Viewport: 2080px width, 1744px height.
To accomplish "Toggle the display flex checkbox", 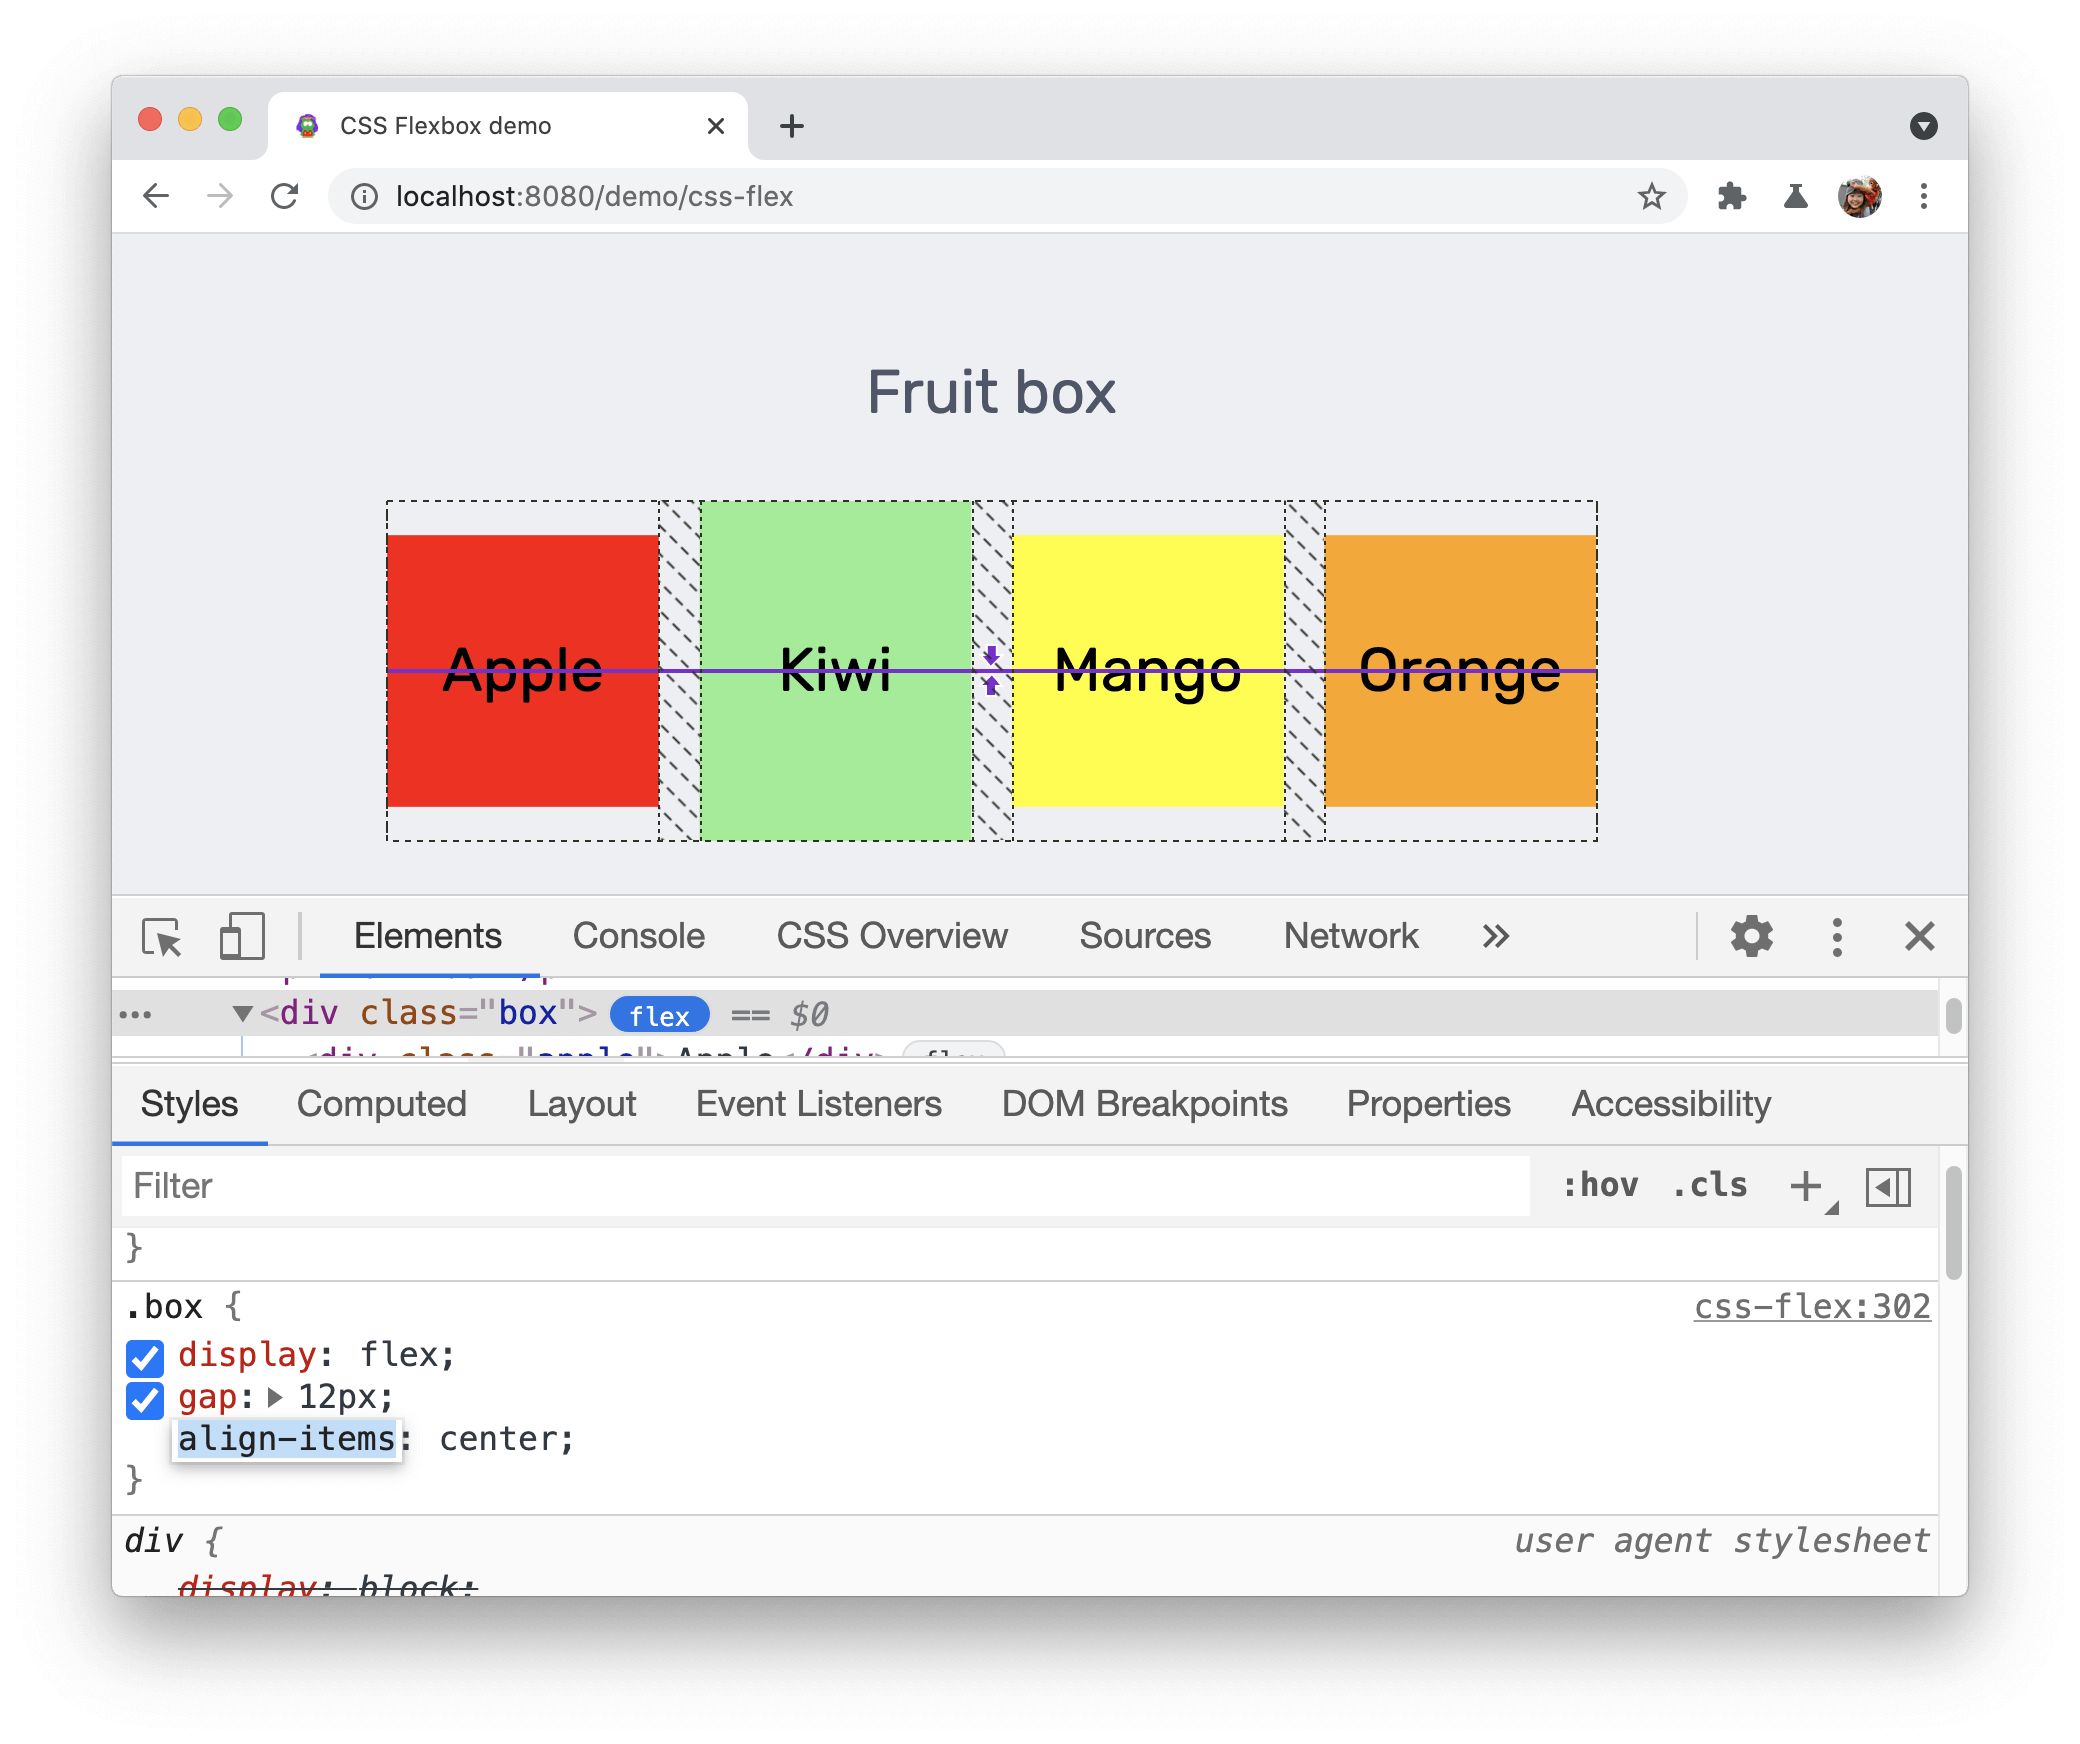I will click(x=144, y=1355).
